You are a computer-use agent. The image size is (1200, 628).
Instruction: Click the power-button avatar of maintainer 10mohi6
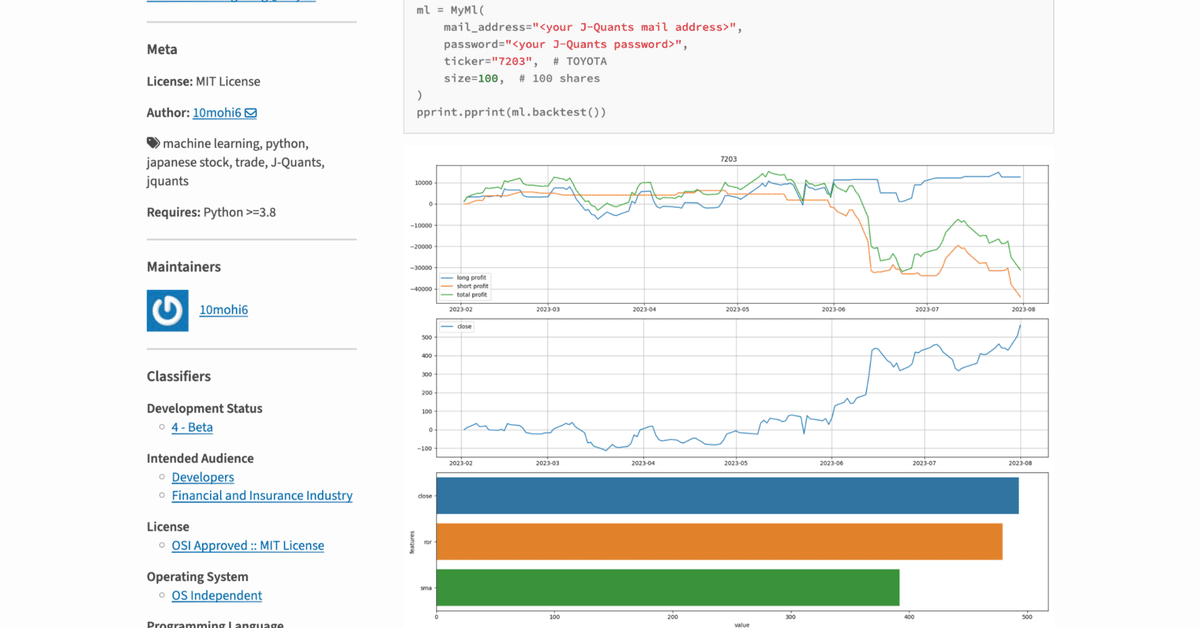[x=167, y=310]
